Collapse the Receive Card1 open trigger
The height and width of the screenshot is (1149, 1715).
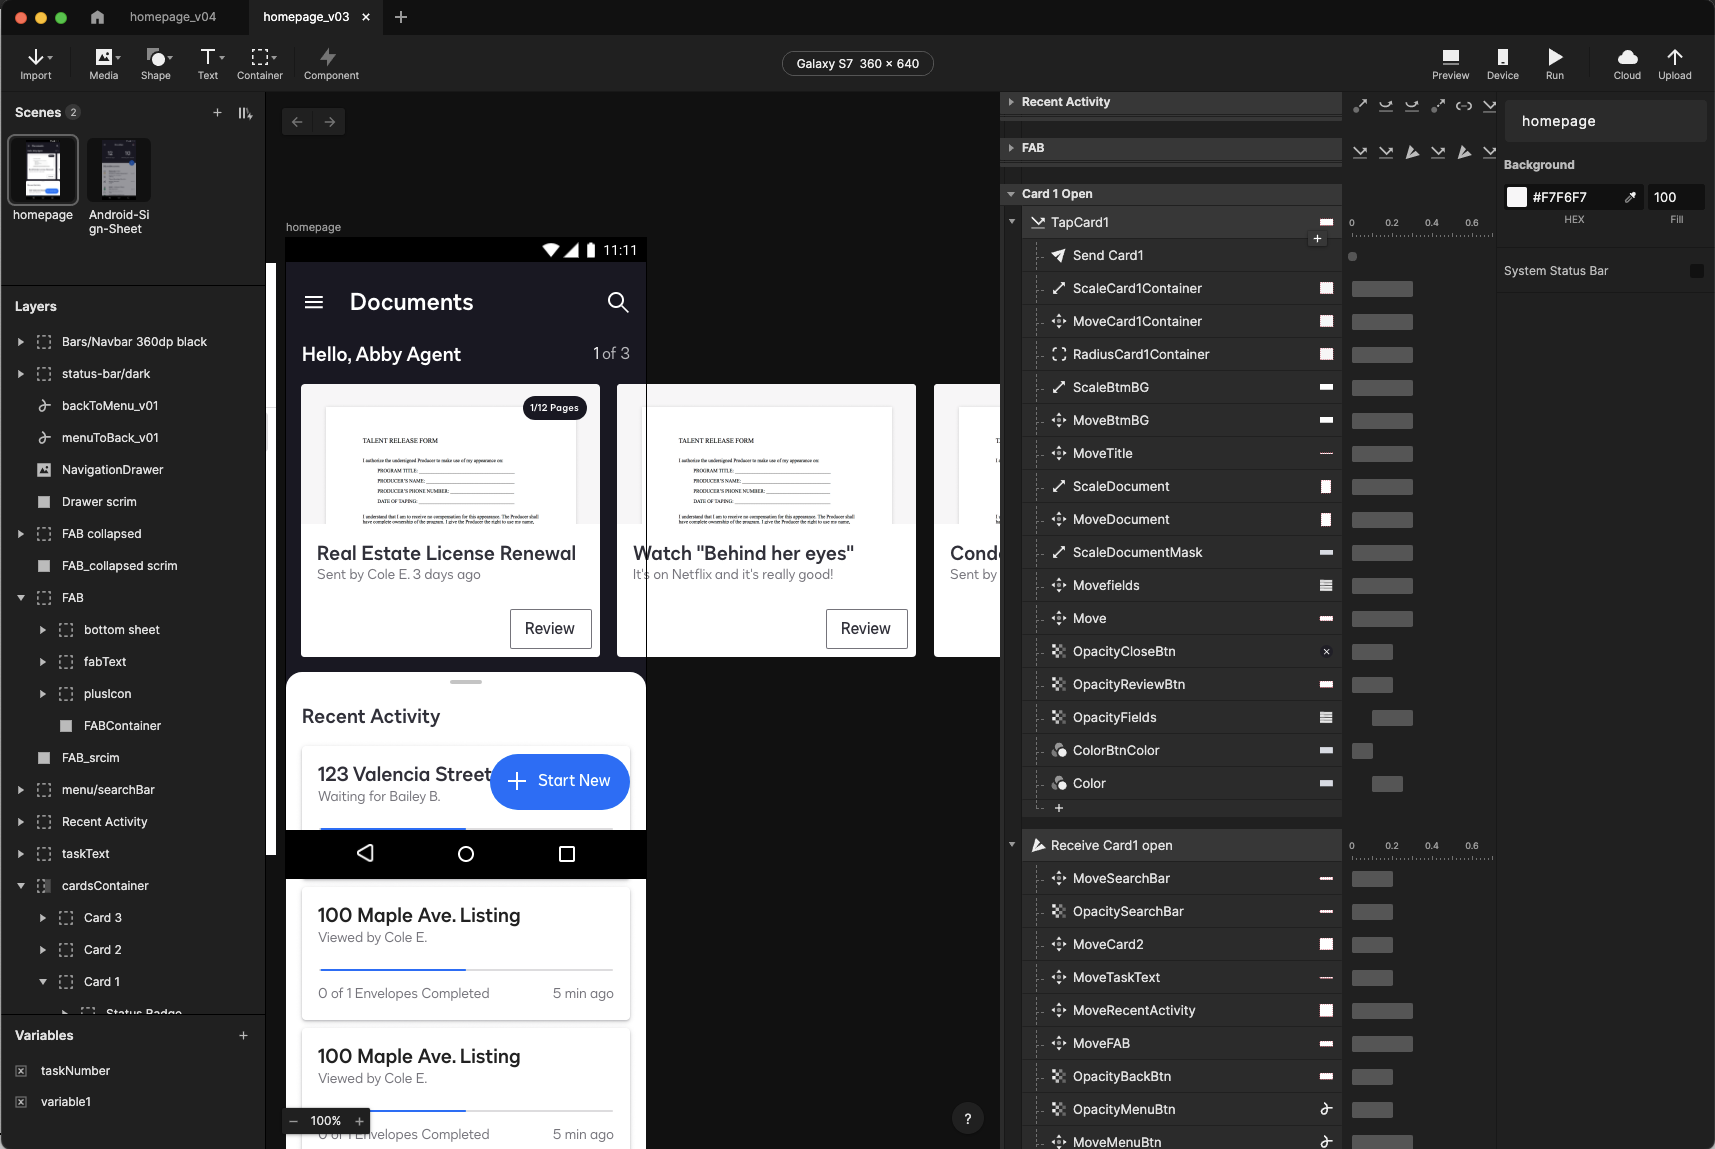point(1011,845)
